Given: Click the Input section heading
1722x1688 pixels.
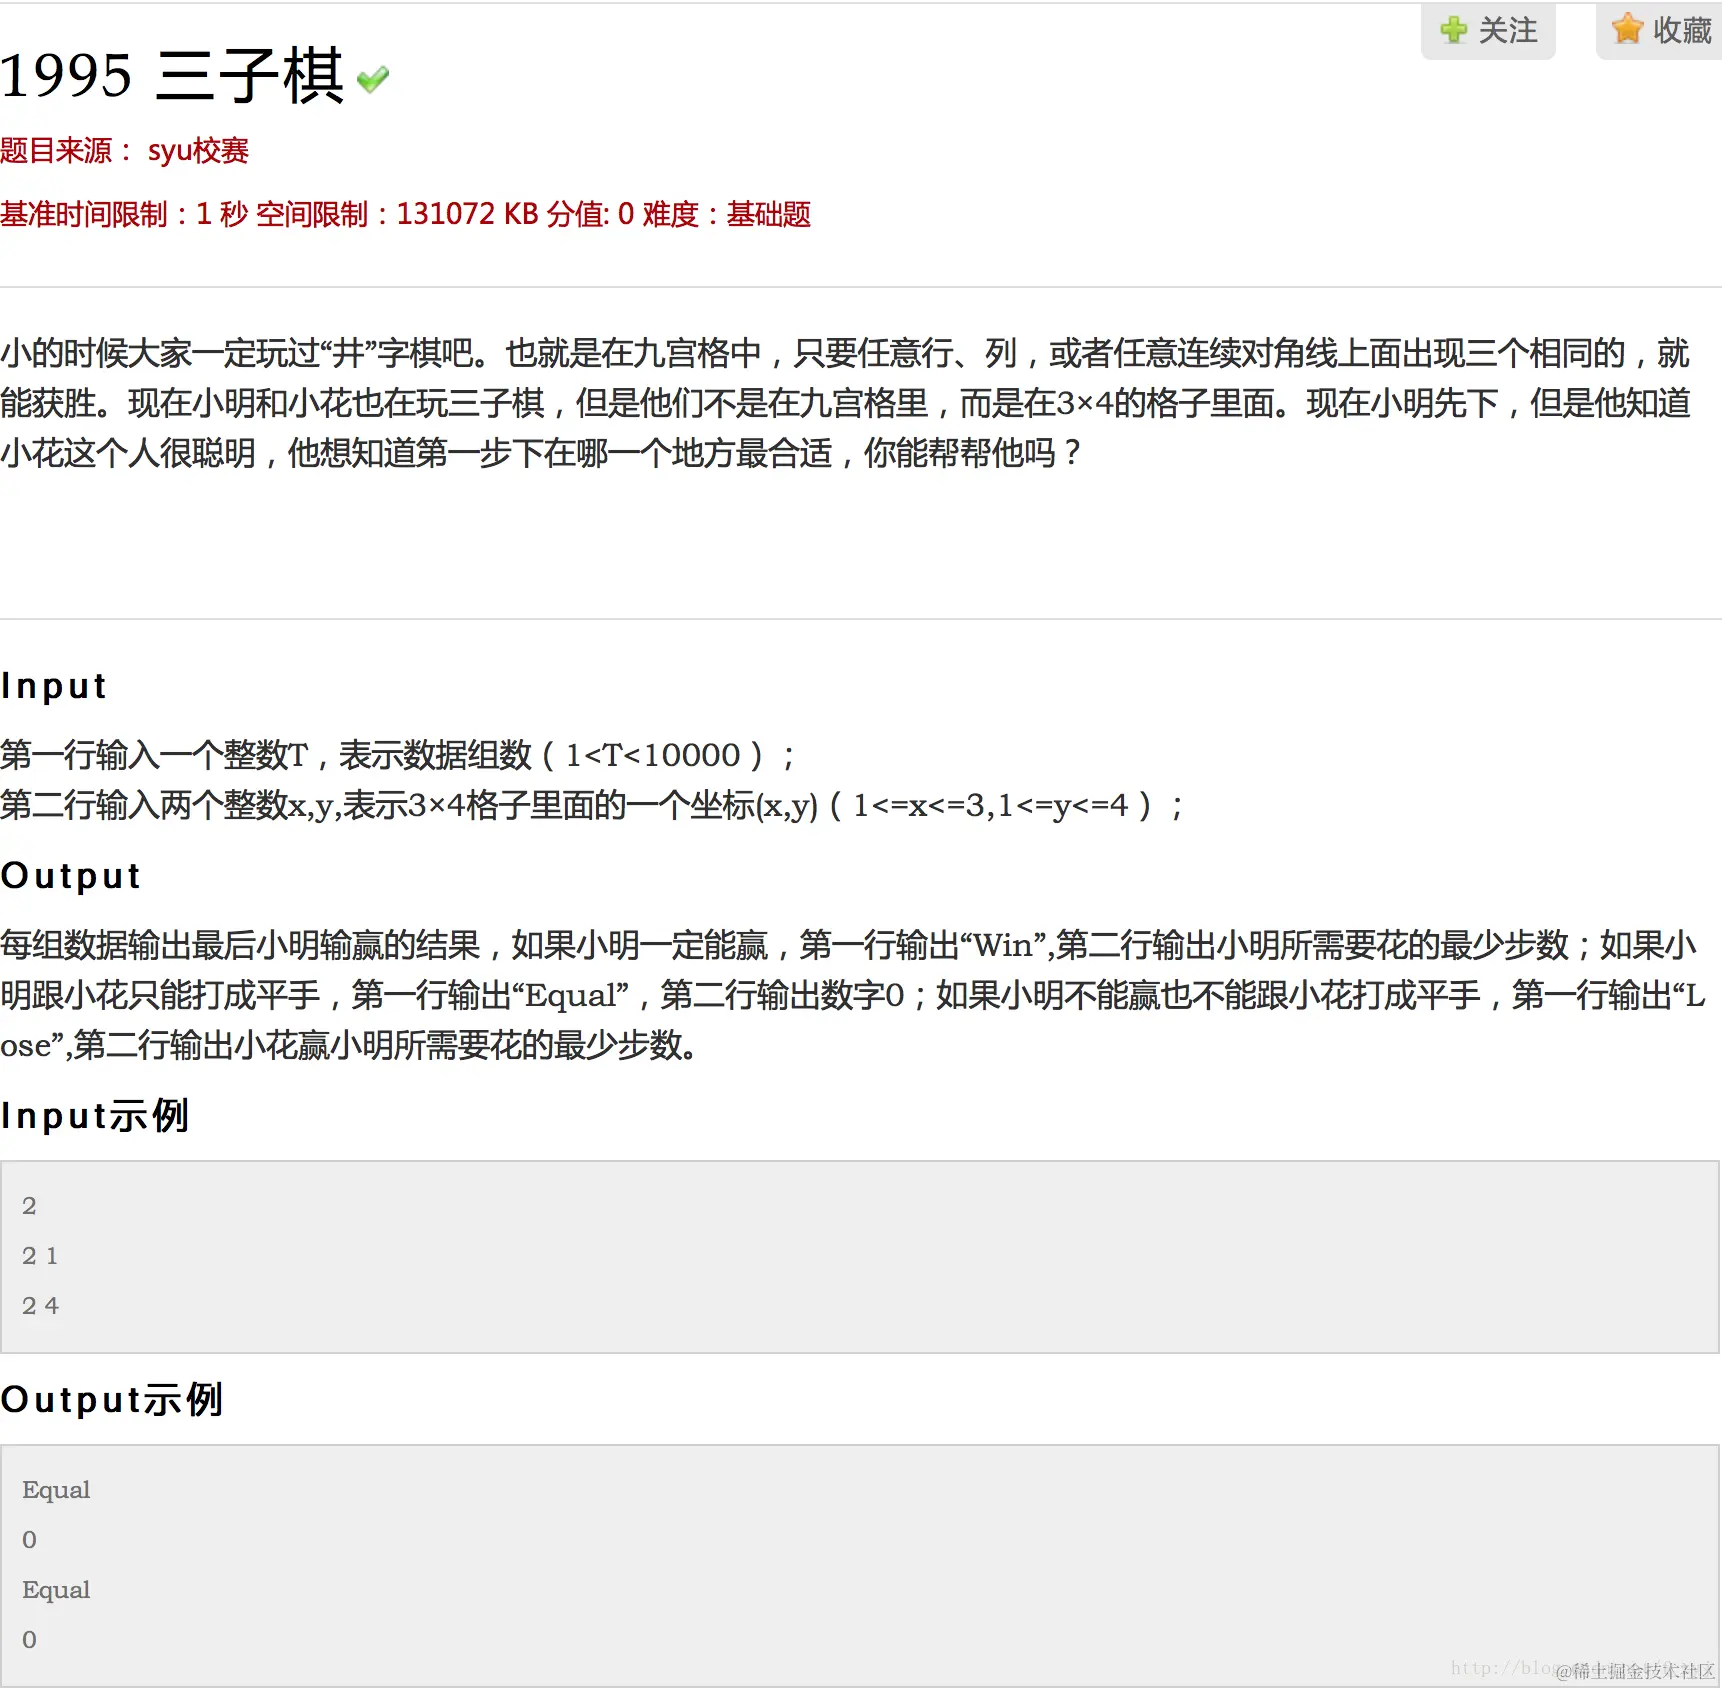Looking at the screenshot, I should (x=54, y=686).
